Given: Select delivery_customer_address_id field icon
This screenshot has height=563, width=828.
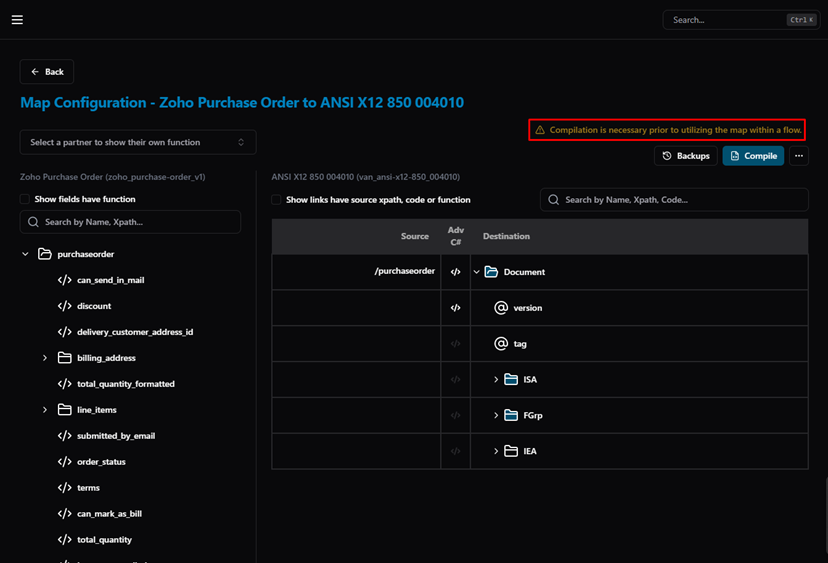Looking at the screenshot, I should point(64,332).
